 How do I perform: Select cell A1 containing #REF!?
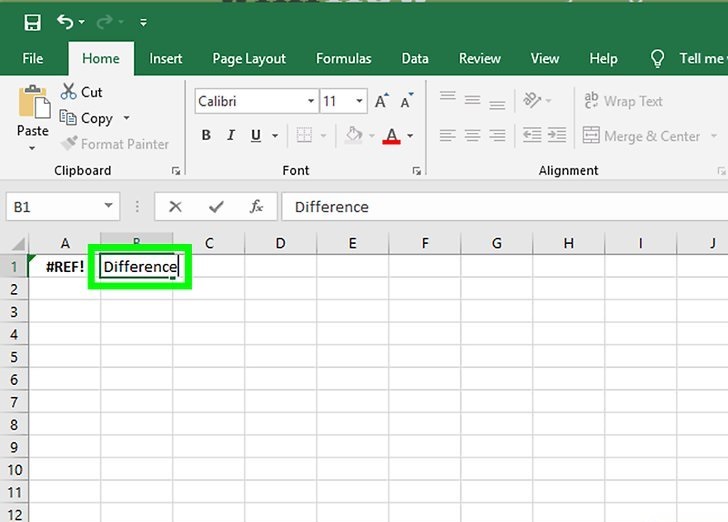coord(65,267)
